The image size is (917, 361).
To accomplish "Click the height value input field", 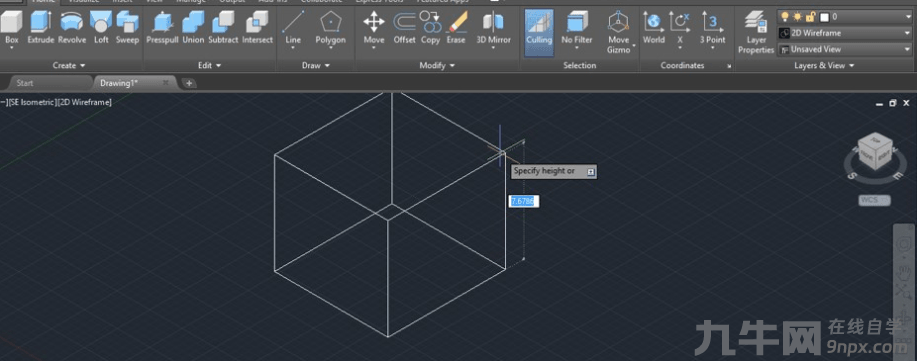I will pos(524,201).
